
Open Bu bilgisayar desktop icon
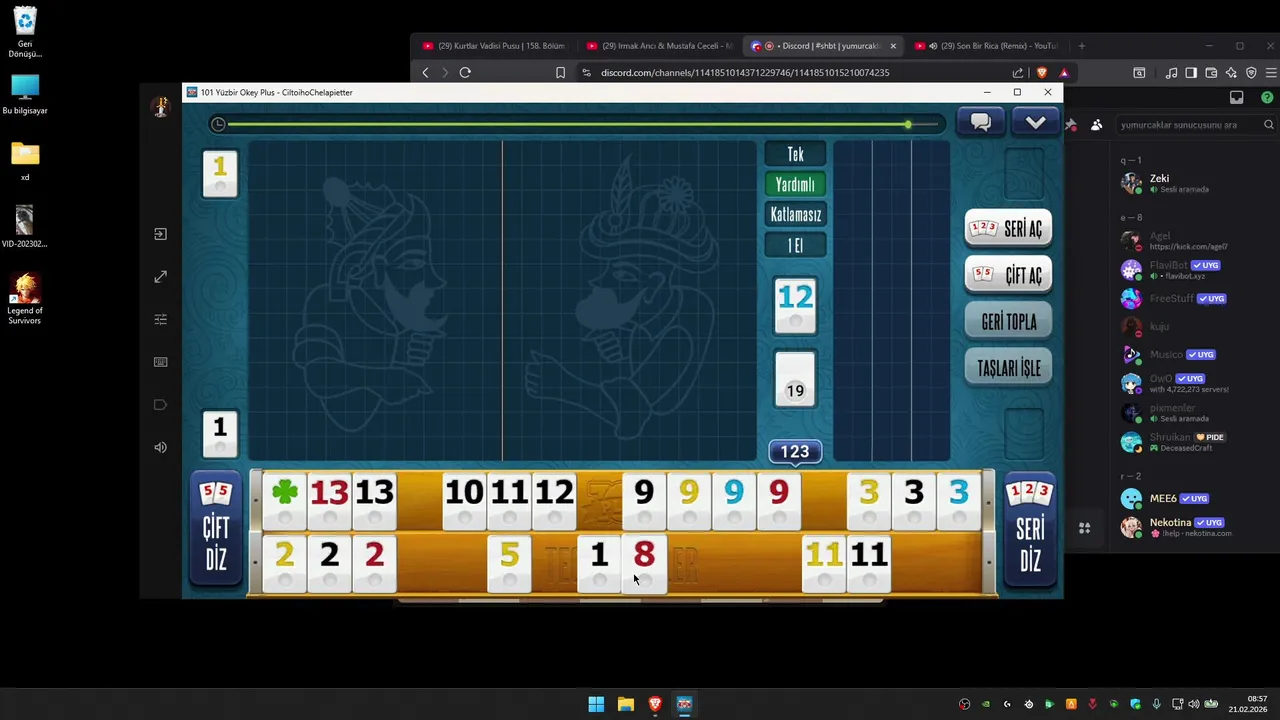coord(25,95)
